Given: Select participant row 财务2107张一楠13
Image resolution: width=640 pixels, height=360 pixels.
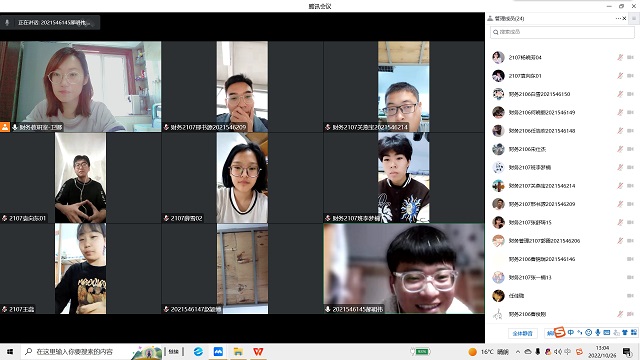Looking at the screenshot, I should coord(562,278).
